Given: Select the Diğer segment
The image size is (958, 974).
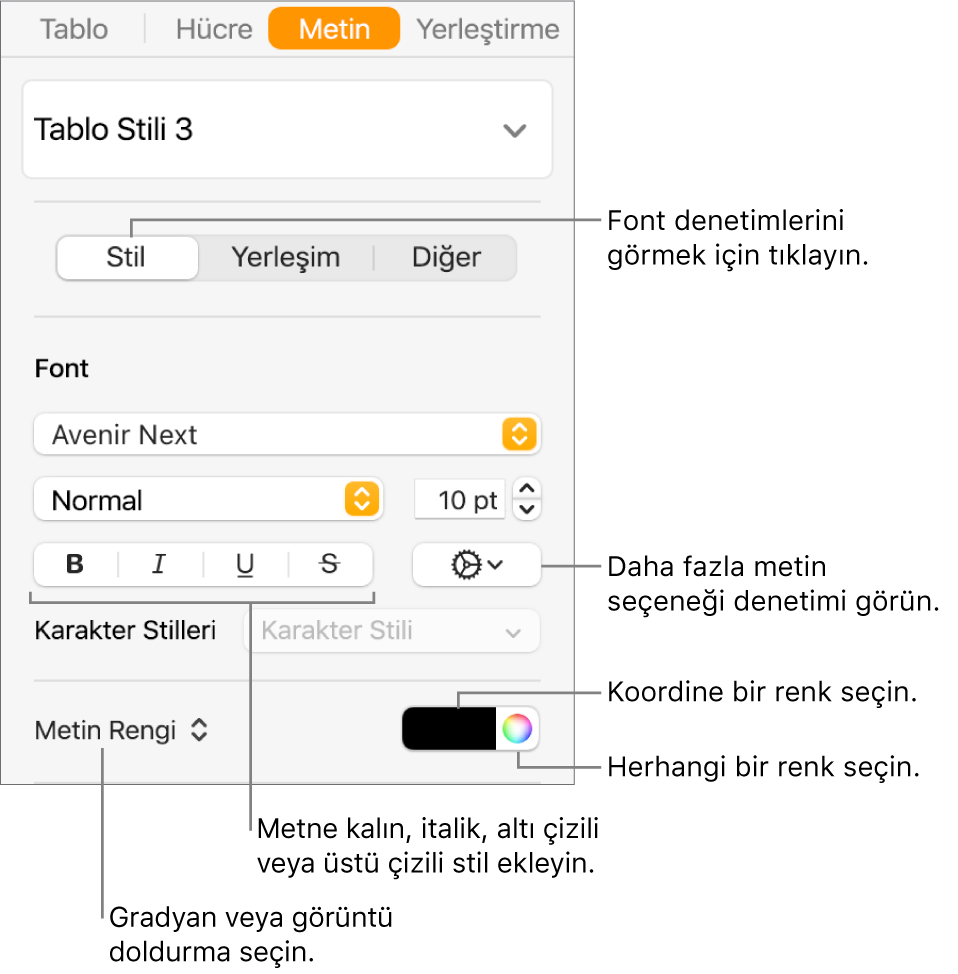Looking at the screenshot, I should point(446,257).
